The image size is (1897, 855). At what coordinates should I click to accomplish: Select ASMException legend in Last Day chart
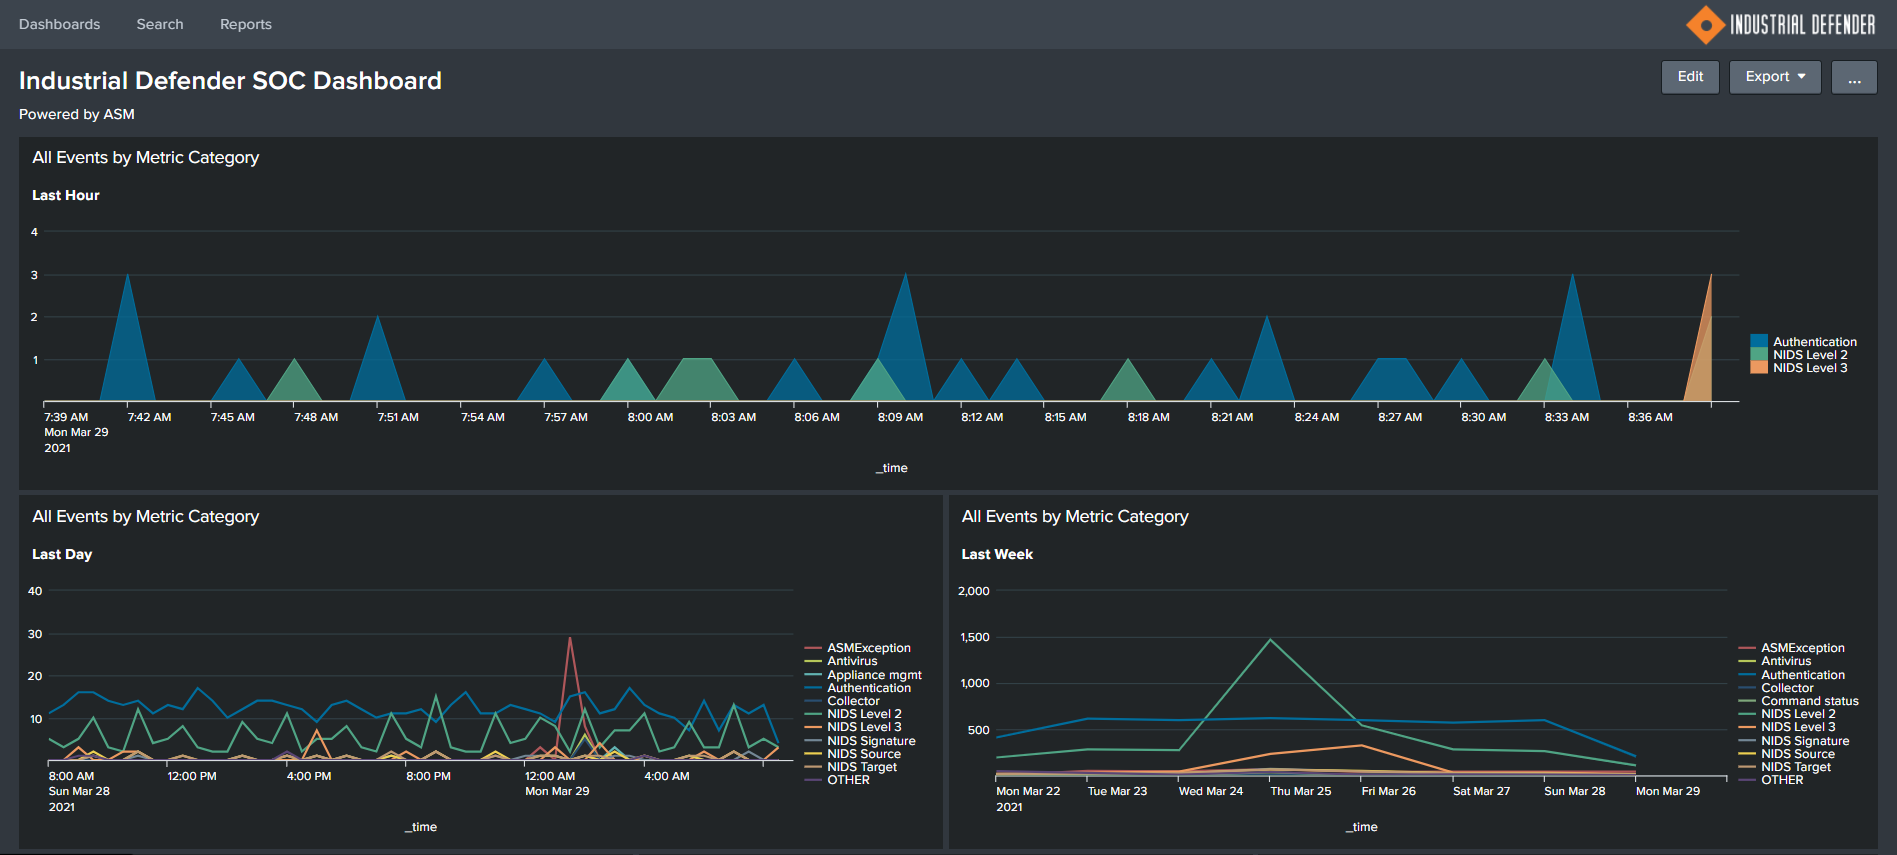pos(858,648)
